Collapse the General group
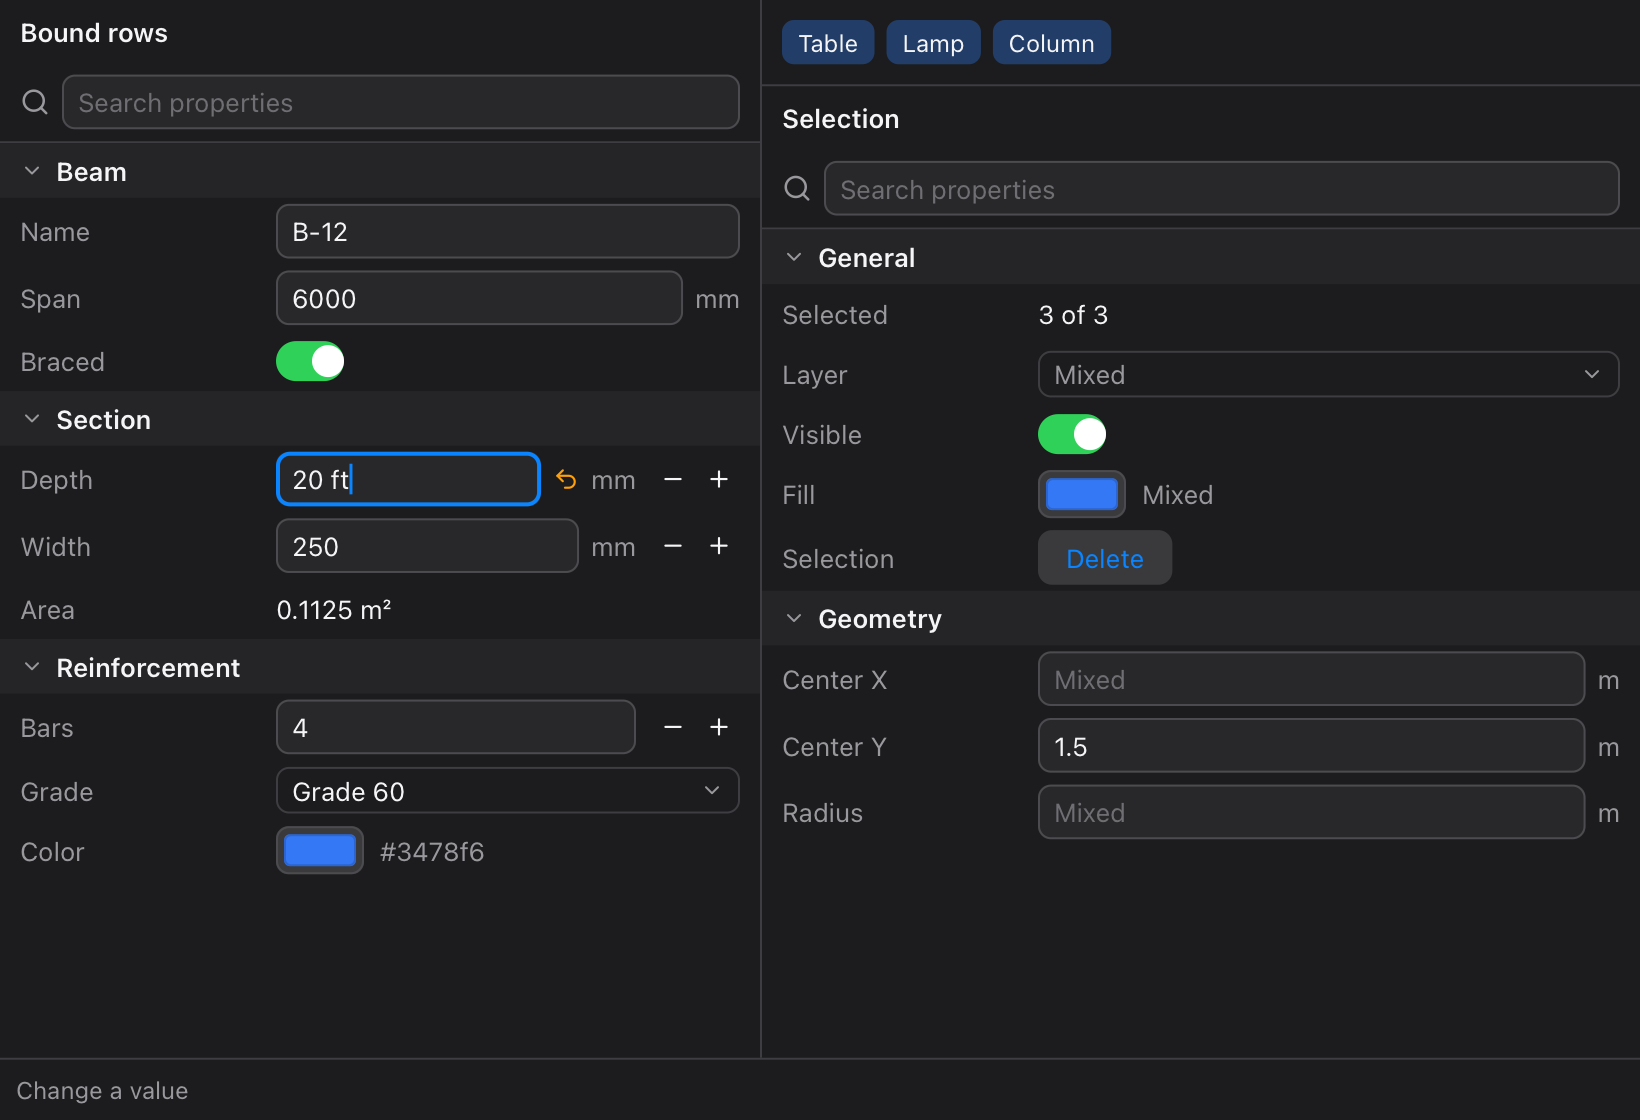The image size is (1640, 1120). (x=794, y=257)
